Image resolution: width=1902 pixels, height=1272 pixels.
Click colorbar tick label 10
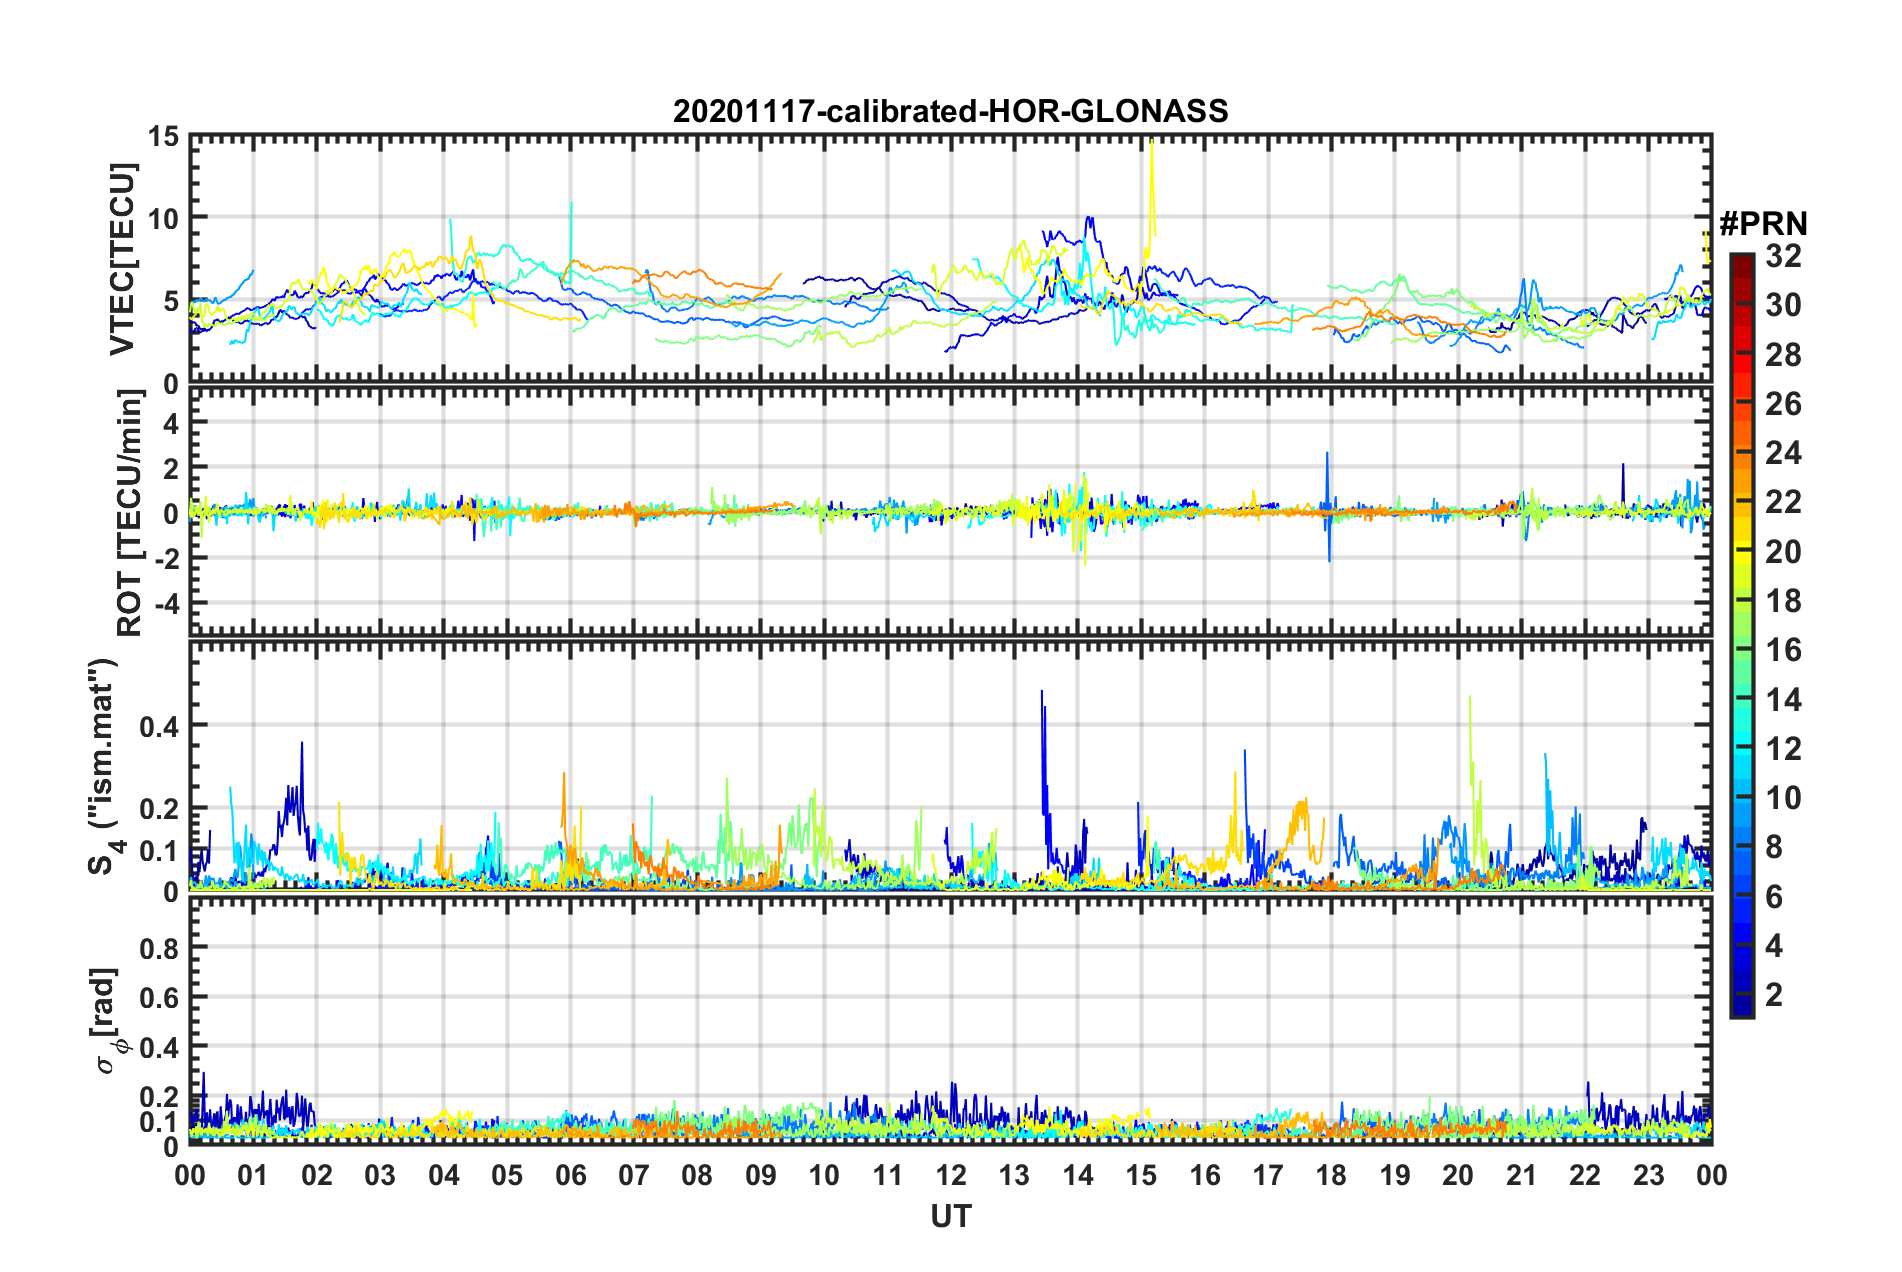tap(1782, 798)
